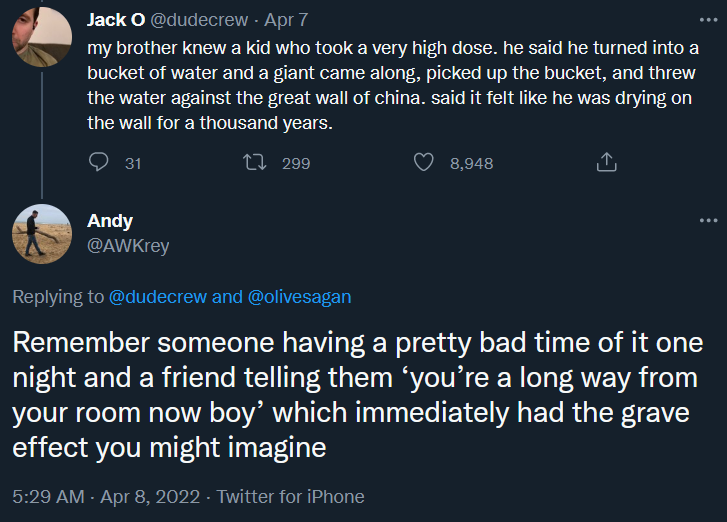Open @olivesagan mention in Replying to line
The width and height of the screenshot is (727, 522).
coord(299,297)
